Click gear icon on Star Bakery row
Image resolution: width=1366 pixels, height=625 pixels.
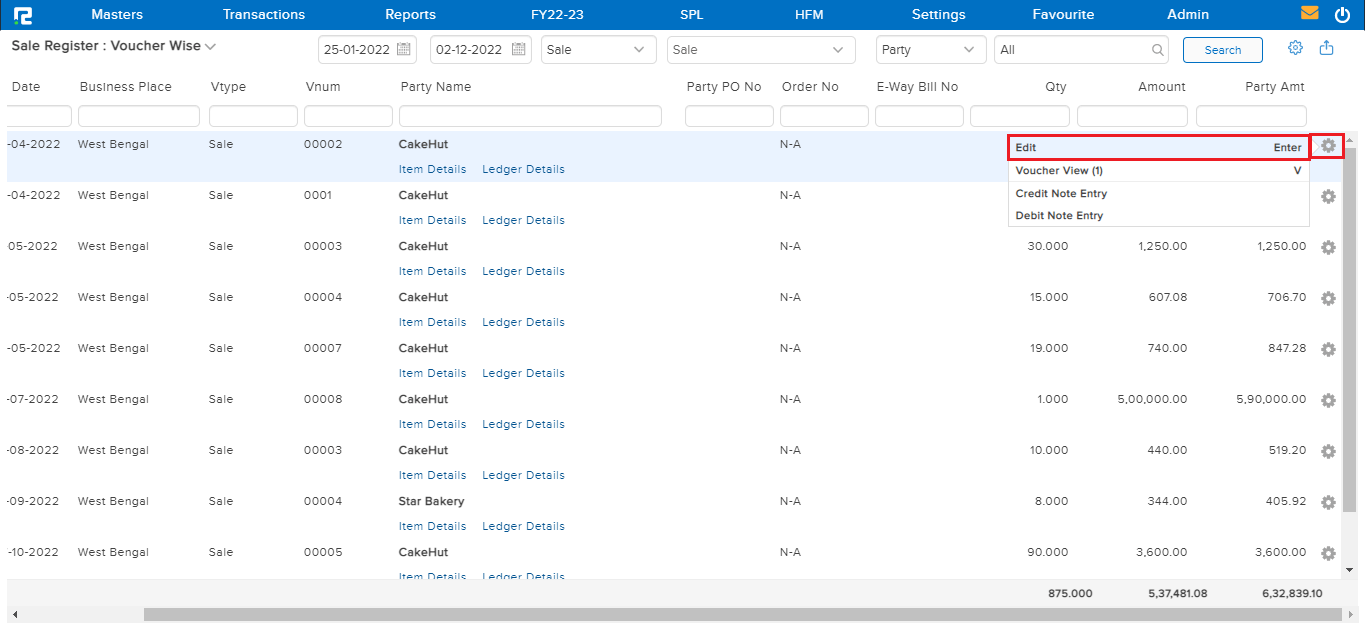coord(1328,502)
